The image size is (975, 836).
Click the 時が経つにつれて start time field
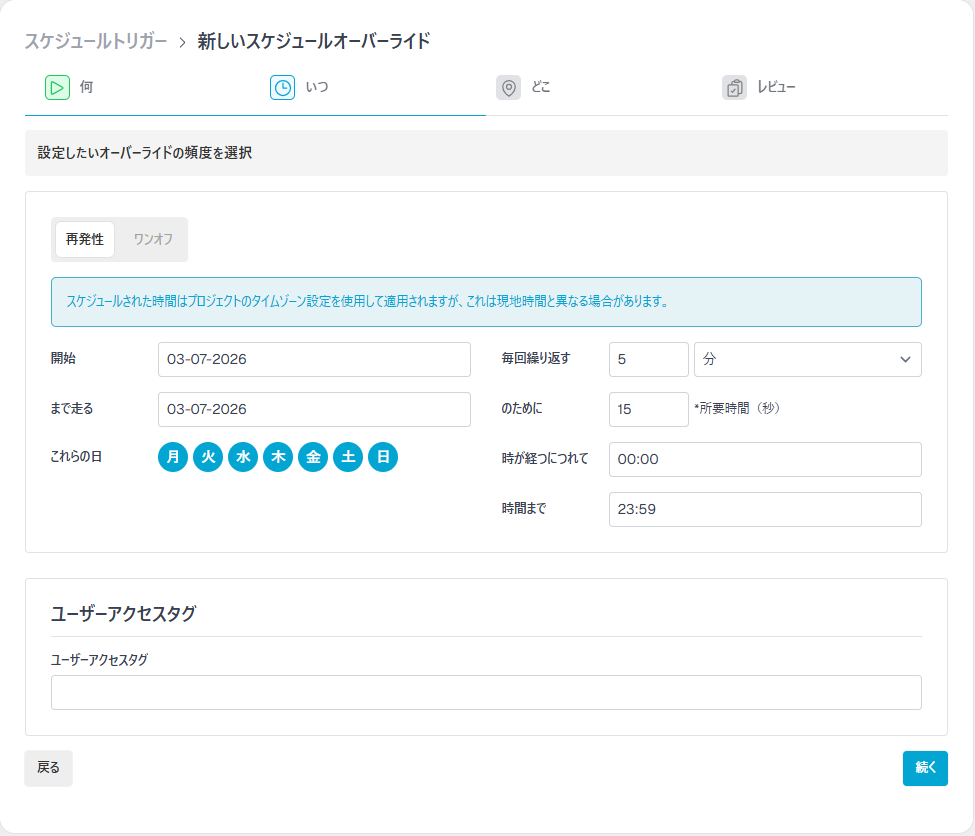765,460
